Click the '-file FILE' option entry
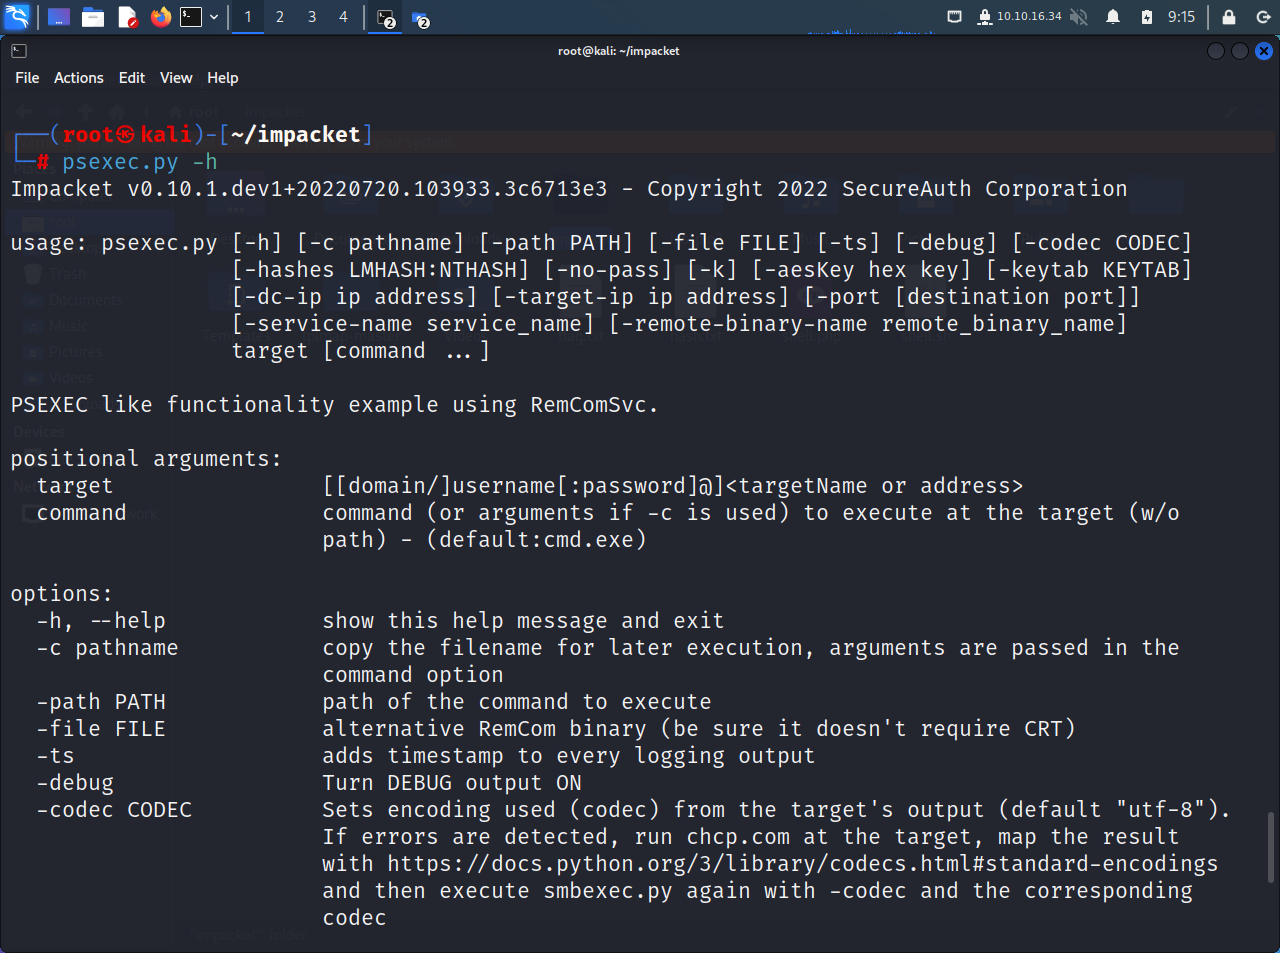The height and width of the screenshot is (953, 1280). pyautogui.click(x=101, y=729)
